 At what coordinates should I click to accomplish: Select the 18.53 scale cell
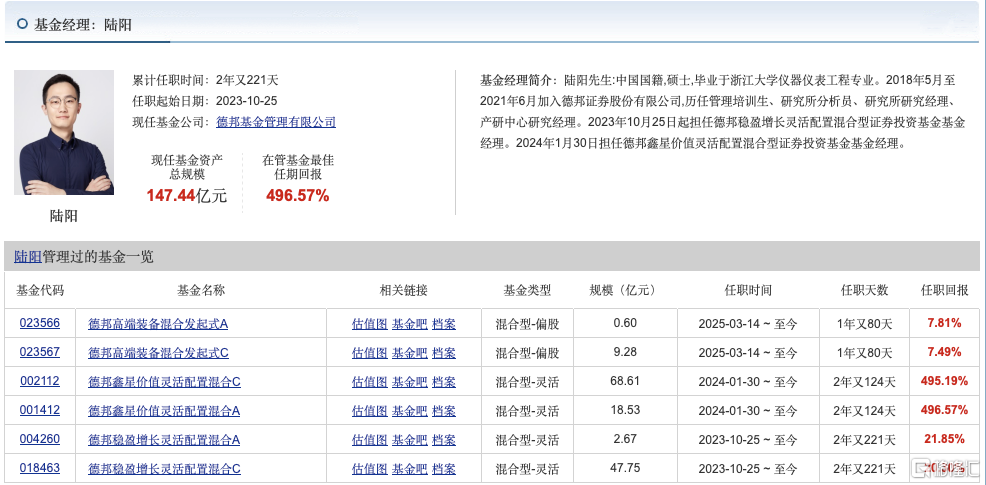625,410
